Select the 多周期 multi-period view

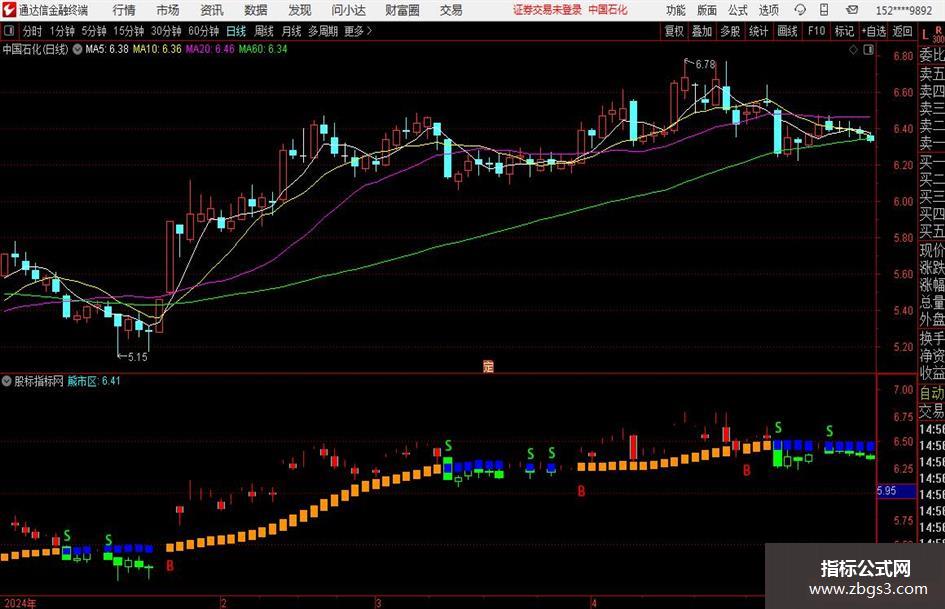pyautogui.click(x=323, y=31)
